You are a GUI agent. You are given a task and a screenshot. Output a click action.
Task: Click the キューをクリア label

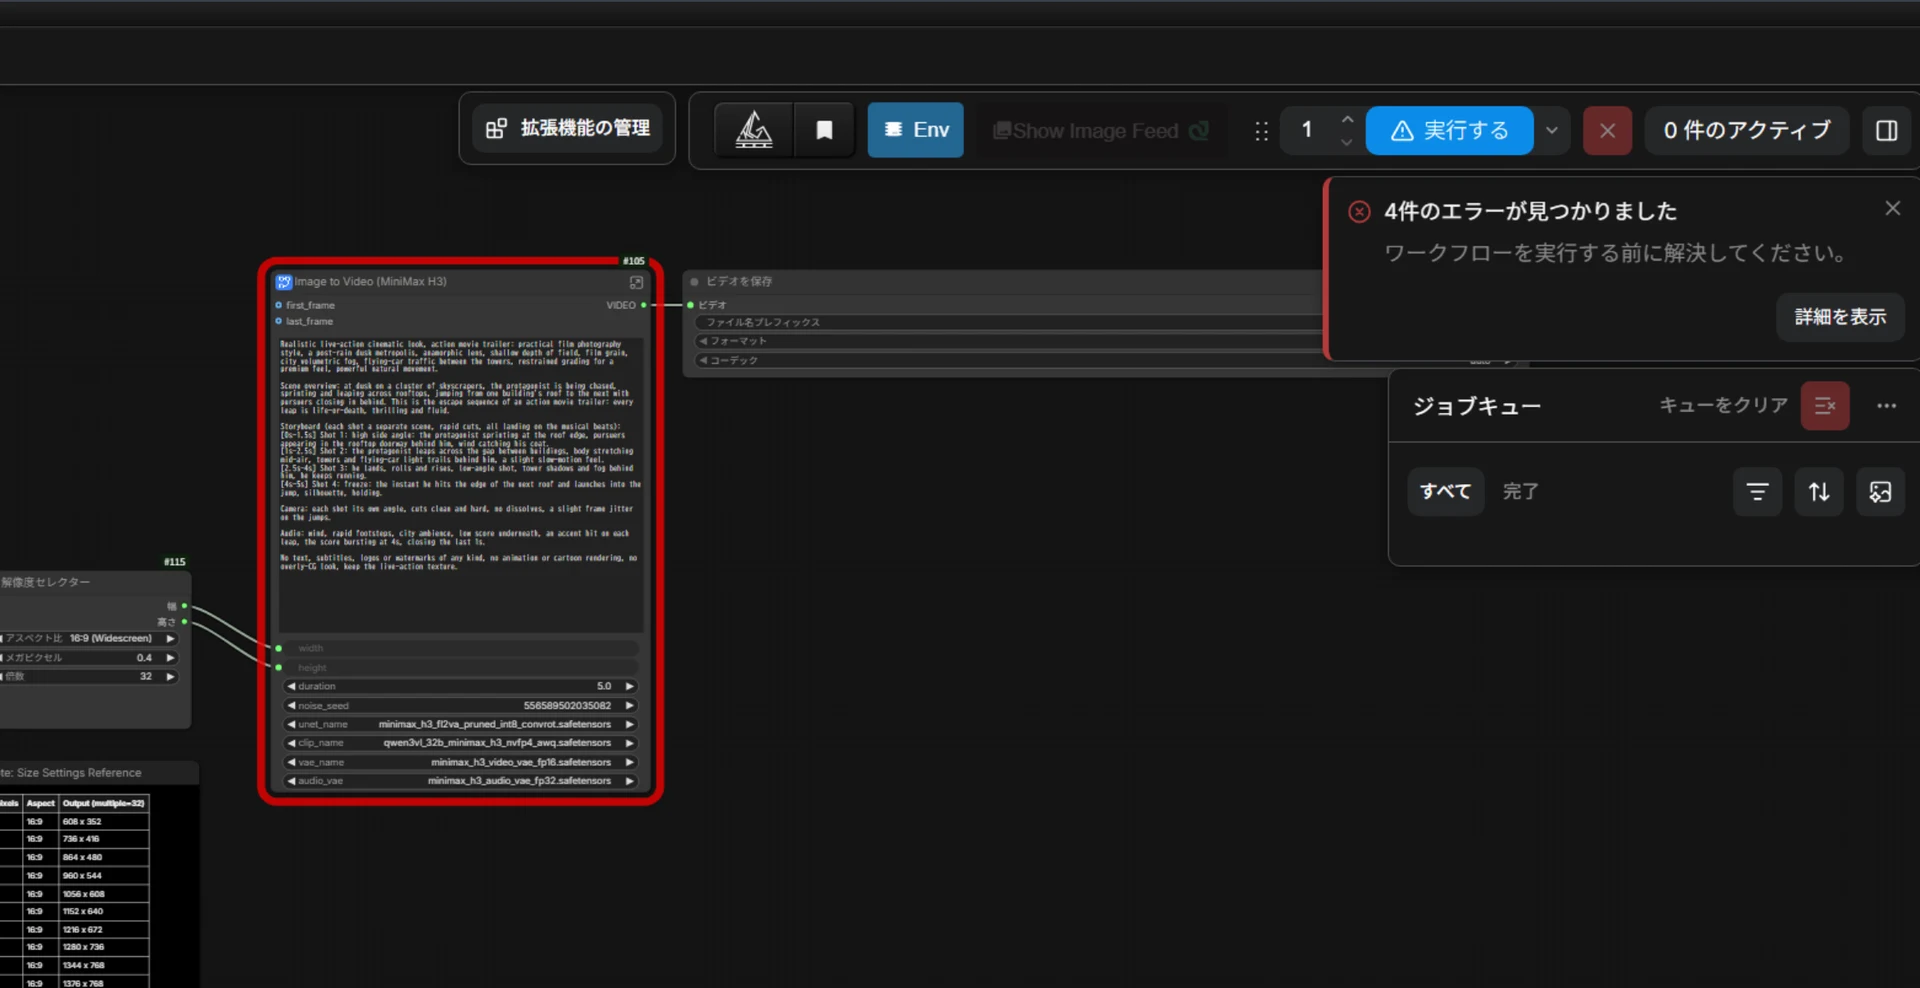tap(1723, 405)
